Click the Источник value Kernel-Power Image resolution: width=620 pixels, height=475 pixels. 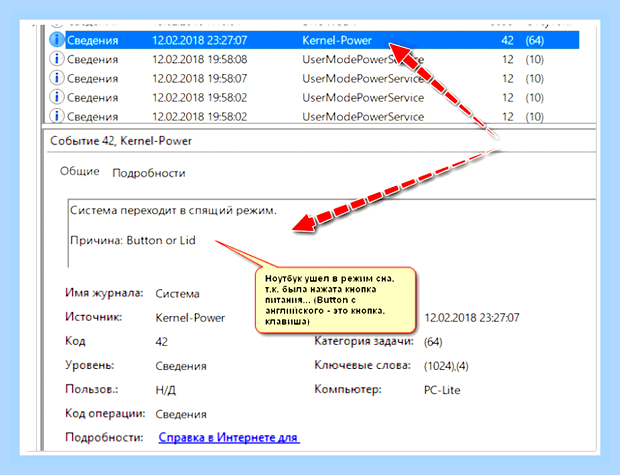pos(190,318)
